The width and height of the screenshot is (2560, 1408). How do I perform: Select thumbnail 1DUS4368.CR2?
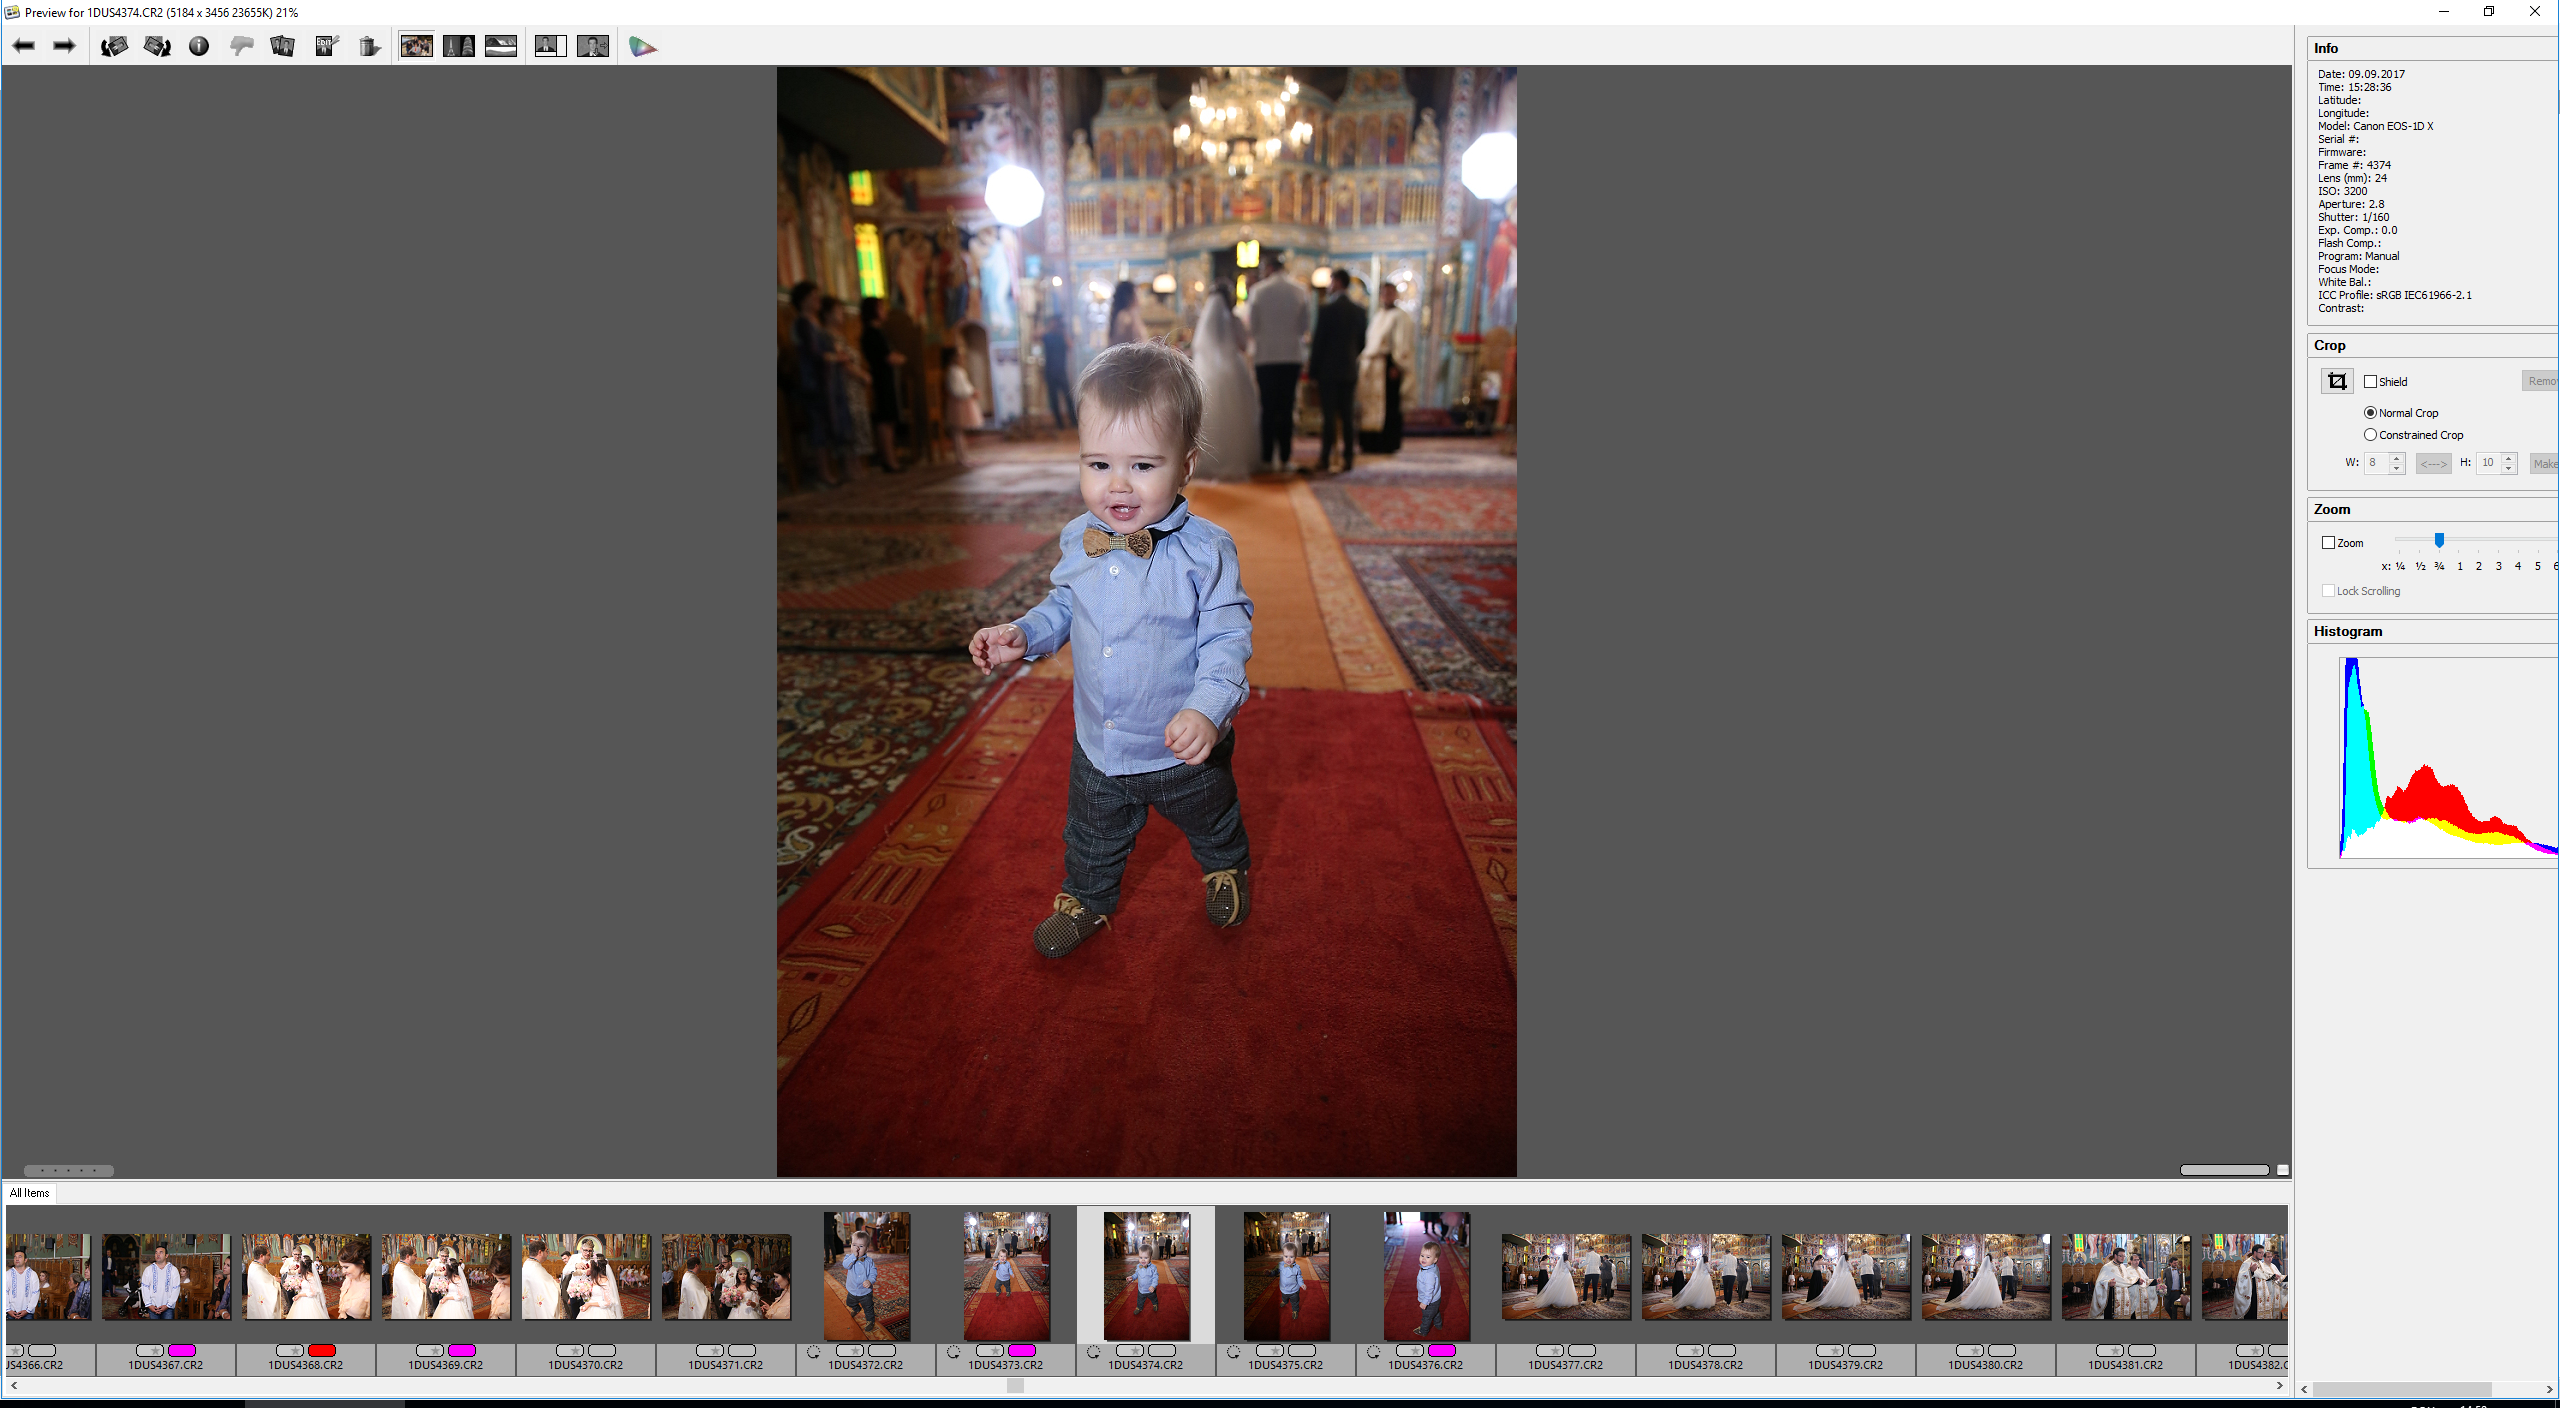[306, 1276]
